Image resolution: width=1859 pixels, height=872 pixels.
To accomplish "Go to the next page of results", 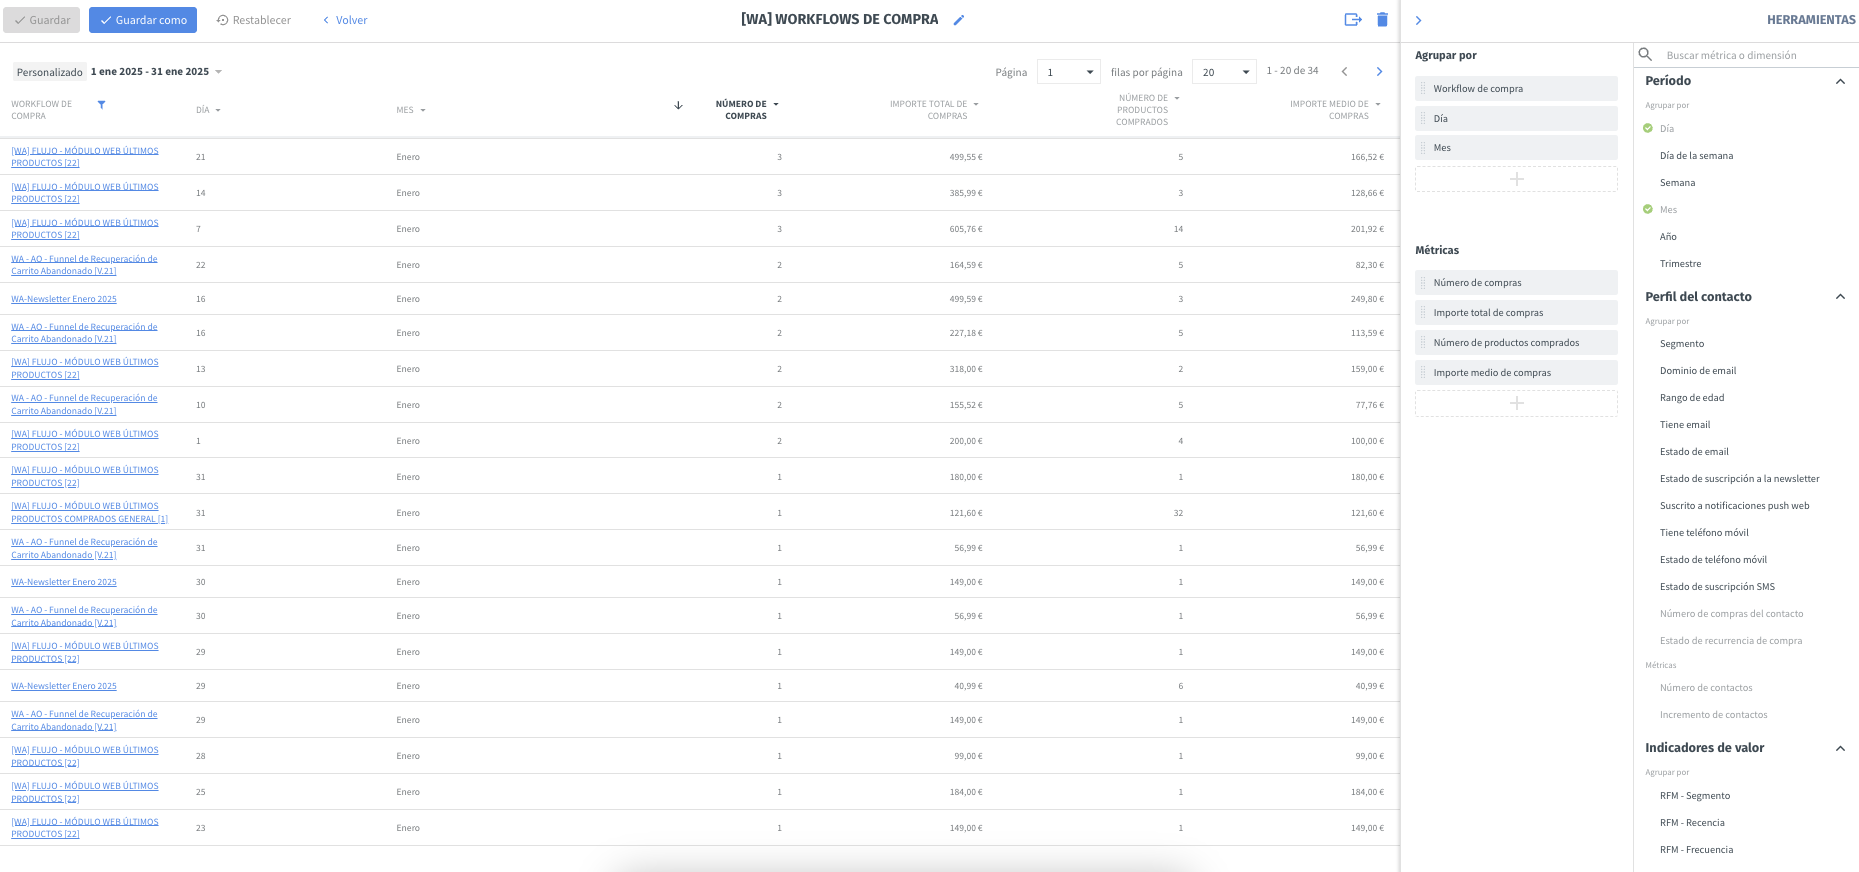I will click(x=1379, y=72).
